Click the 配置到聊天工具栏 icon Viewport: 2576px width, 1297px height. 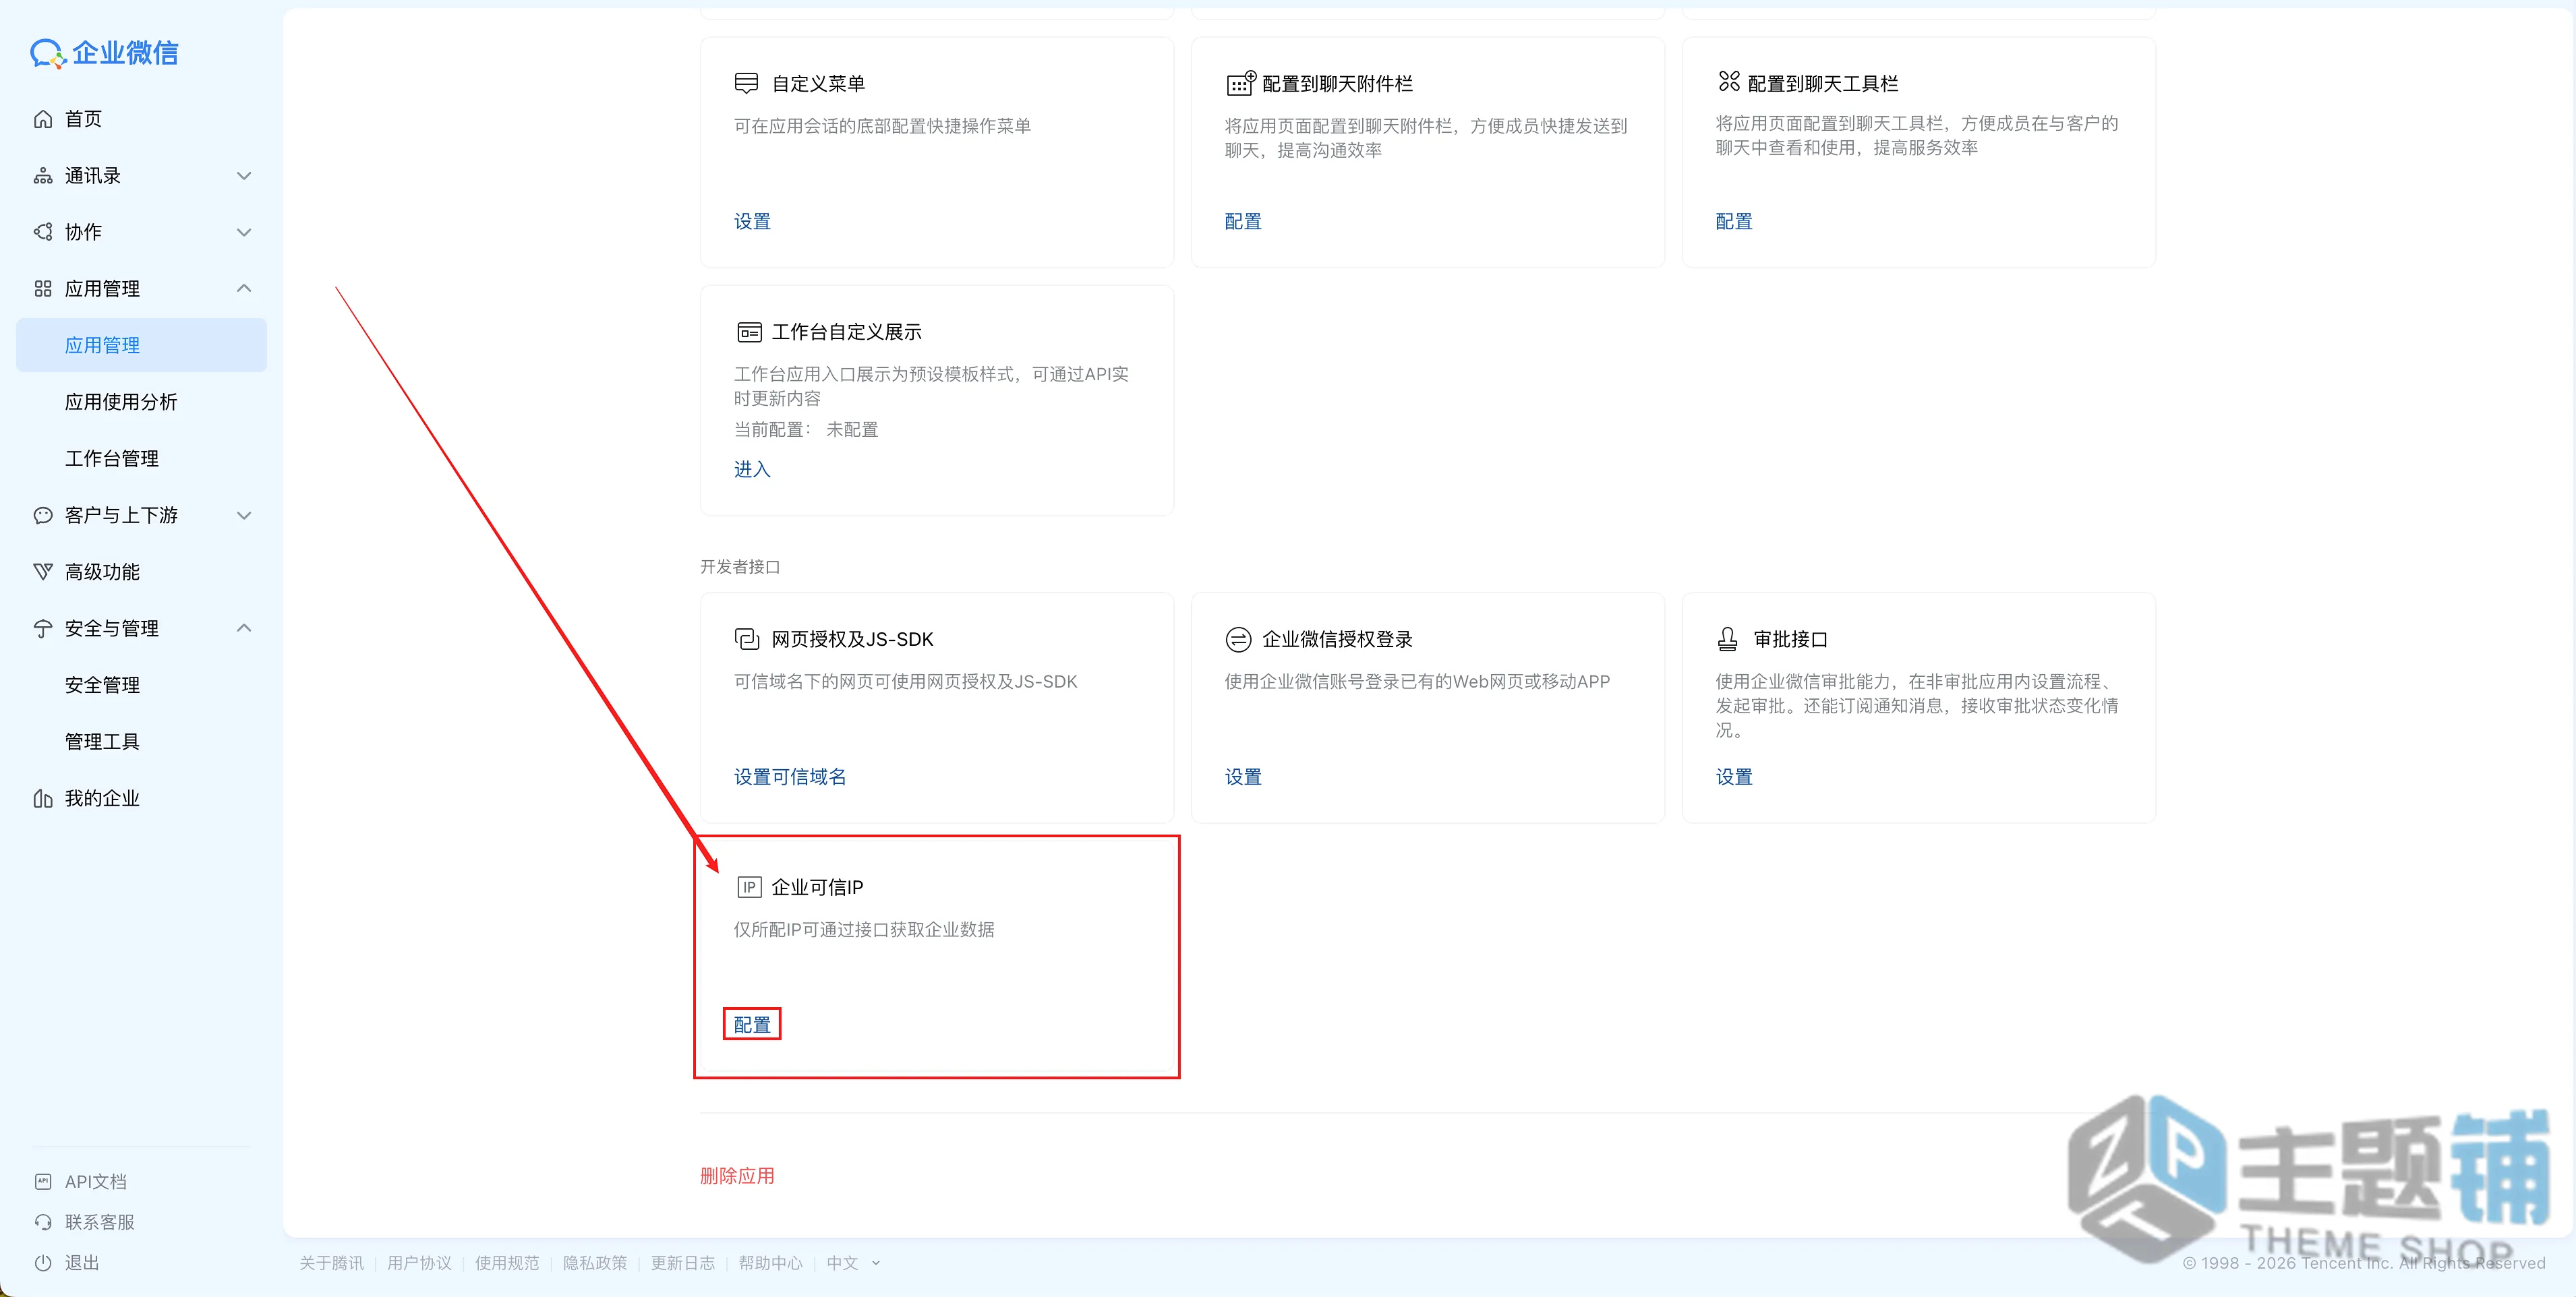(1729, 81)
